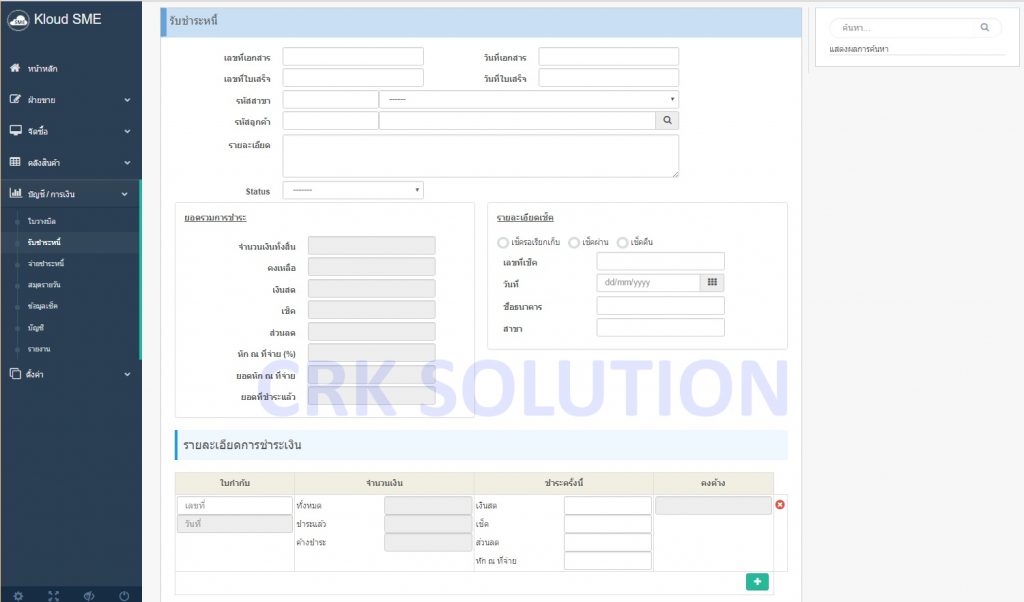Open the customer search magnifier beside รหัสลูกค้า
The image size is (1024, 602).
tap(668, 119)
